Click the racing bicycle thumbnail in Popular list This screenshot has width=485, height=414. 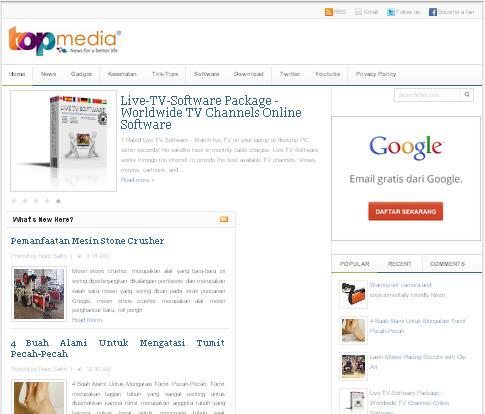[x=353, y=366]
